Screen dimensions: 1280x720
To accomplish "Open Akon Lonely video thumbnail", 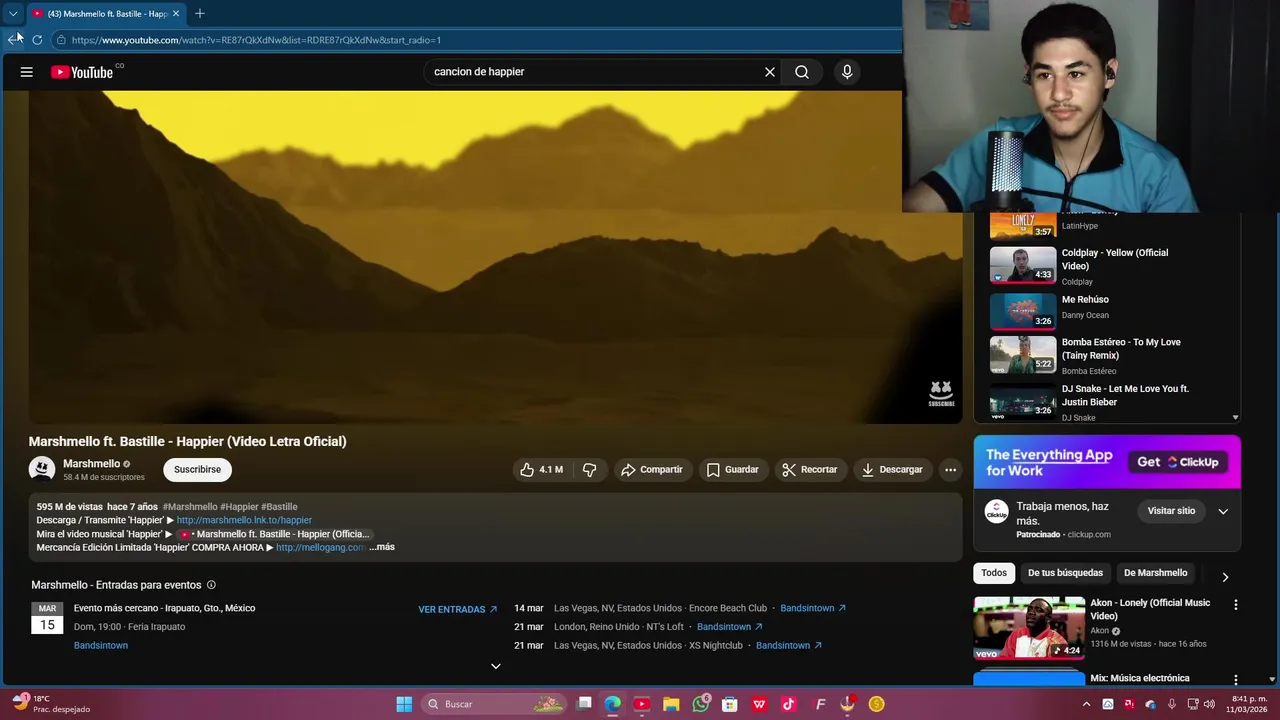I will pyautogui.click(x=1029, y=628).
